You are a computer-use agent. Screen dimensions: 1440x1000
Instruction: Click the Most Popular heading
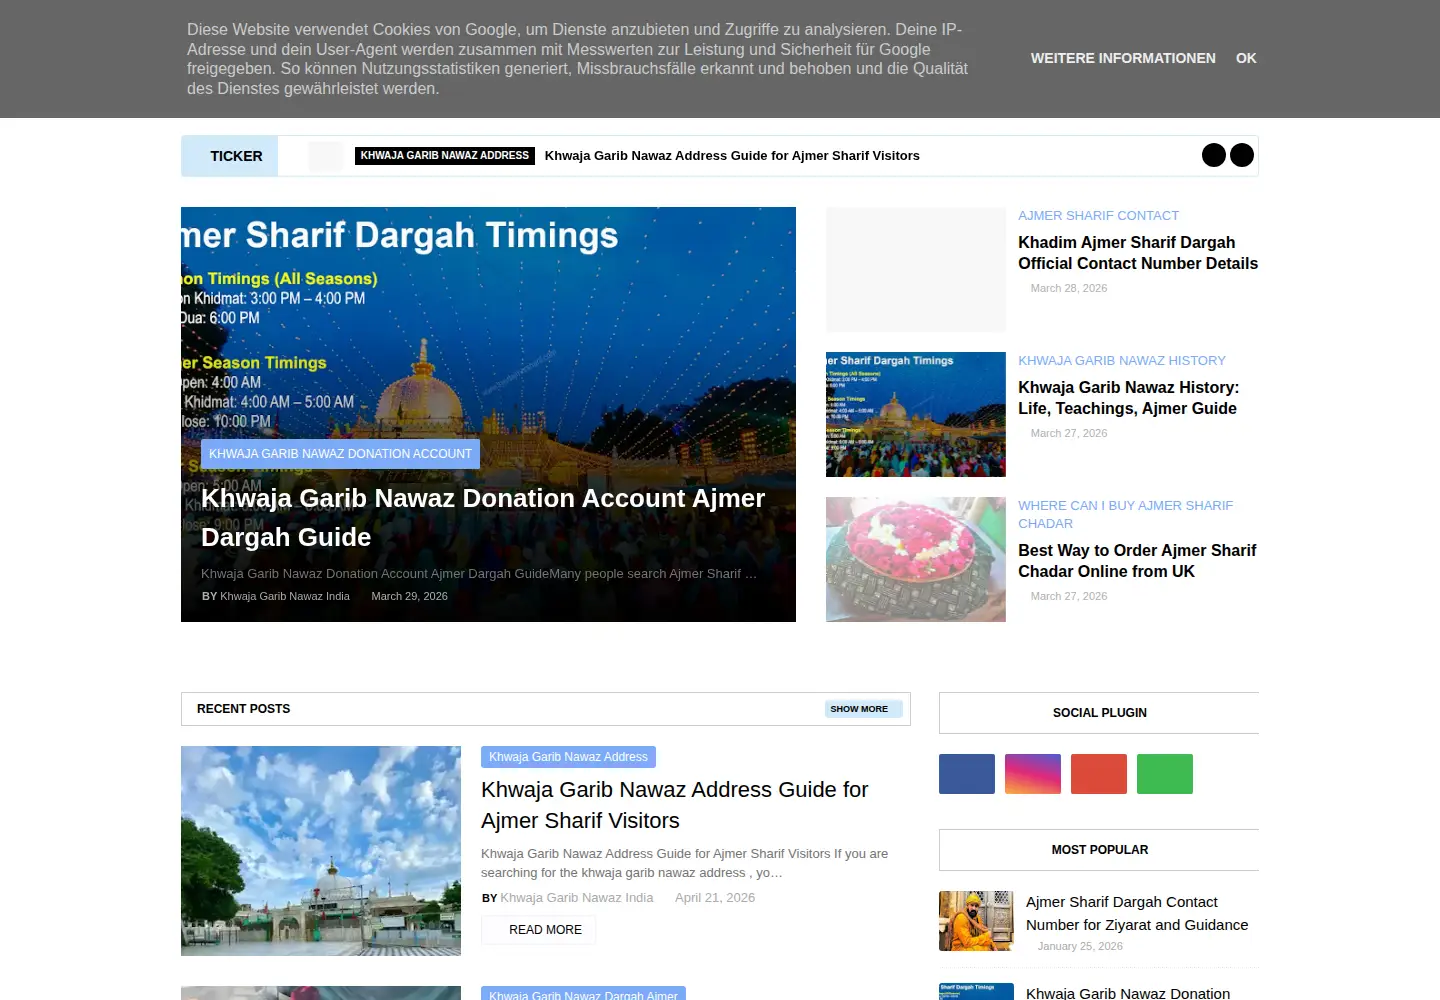click(x=1100, y=850)
